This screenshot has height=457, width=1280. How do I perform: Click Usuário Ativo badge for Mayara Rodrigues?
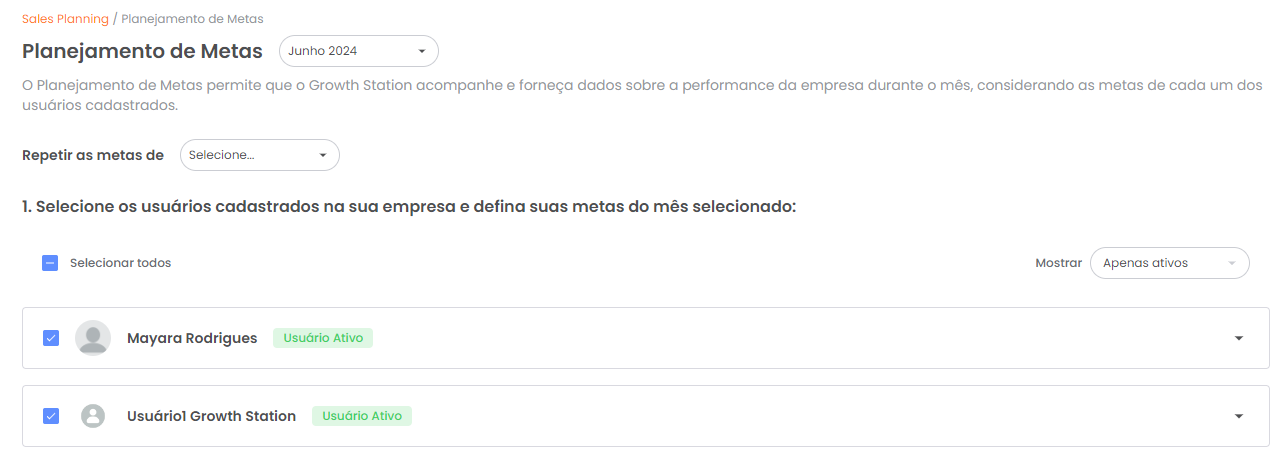pyautogui.click(x=323, y=338)
